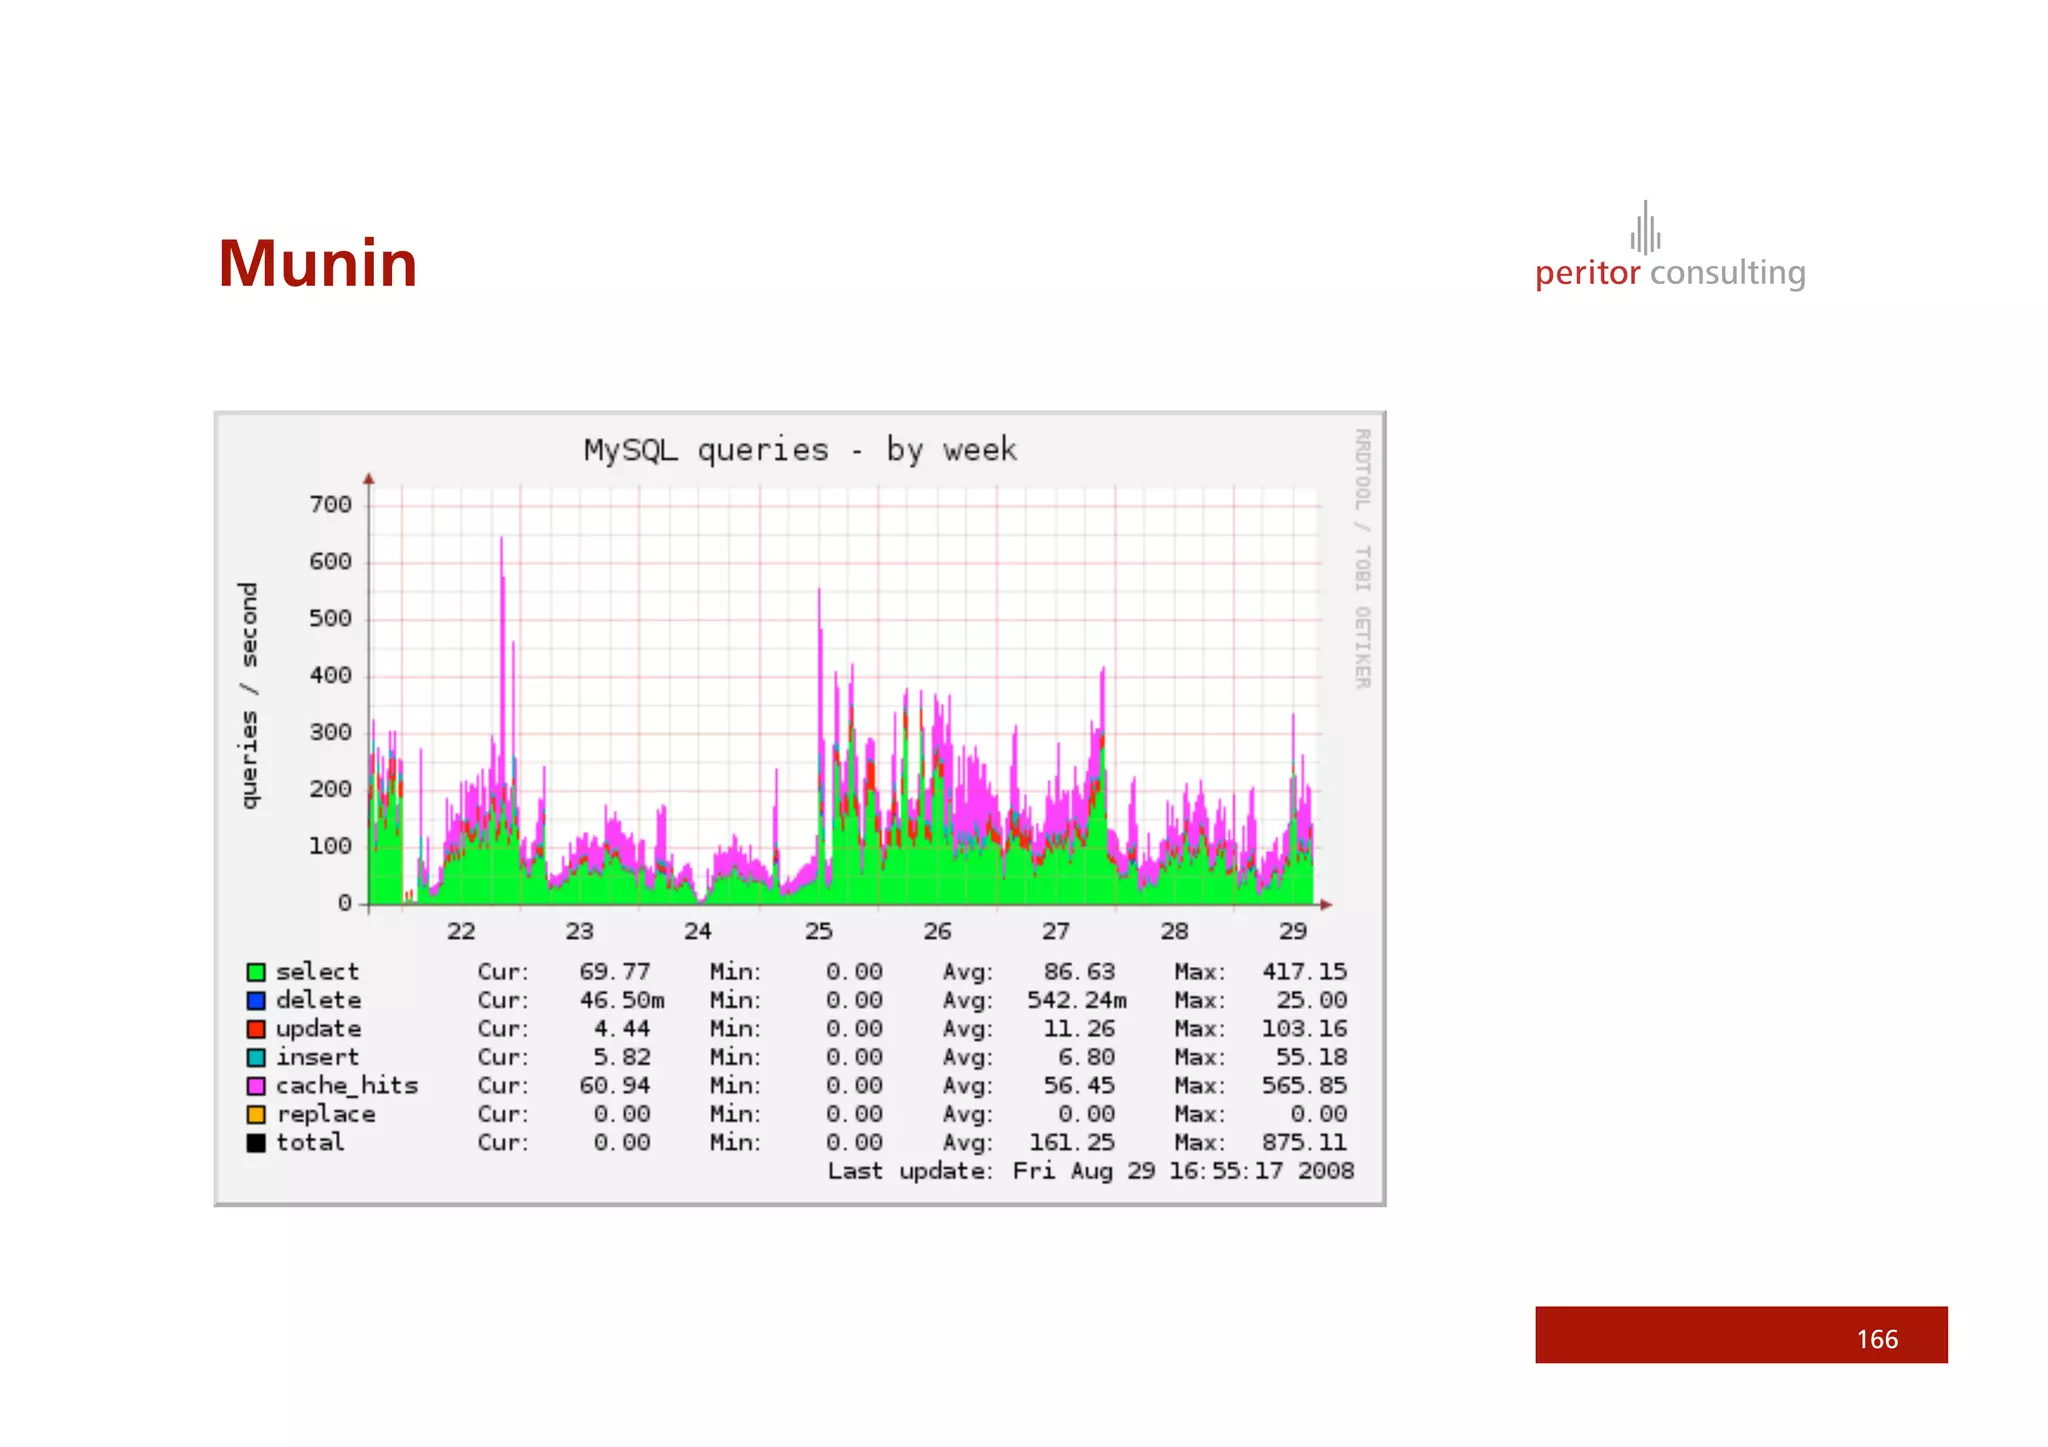Screen dimensions: 2048x1447
Task: Click the black total legend swatch
Action: [x=256, y=1143]
